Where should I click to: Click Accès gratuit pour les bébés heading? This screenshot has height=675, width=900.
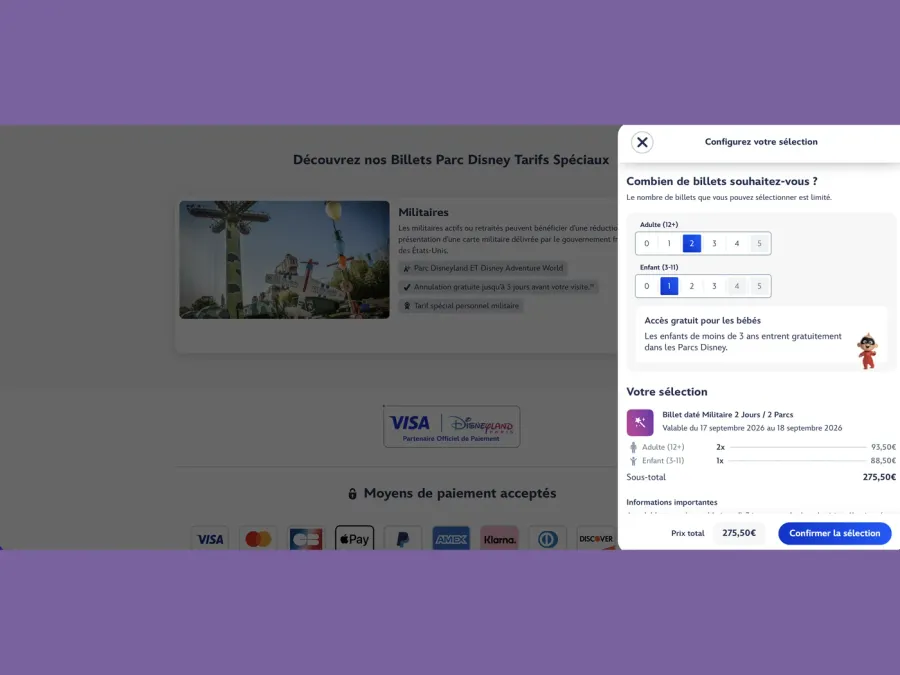(702, 321)
